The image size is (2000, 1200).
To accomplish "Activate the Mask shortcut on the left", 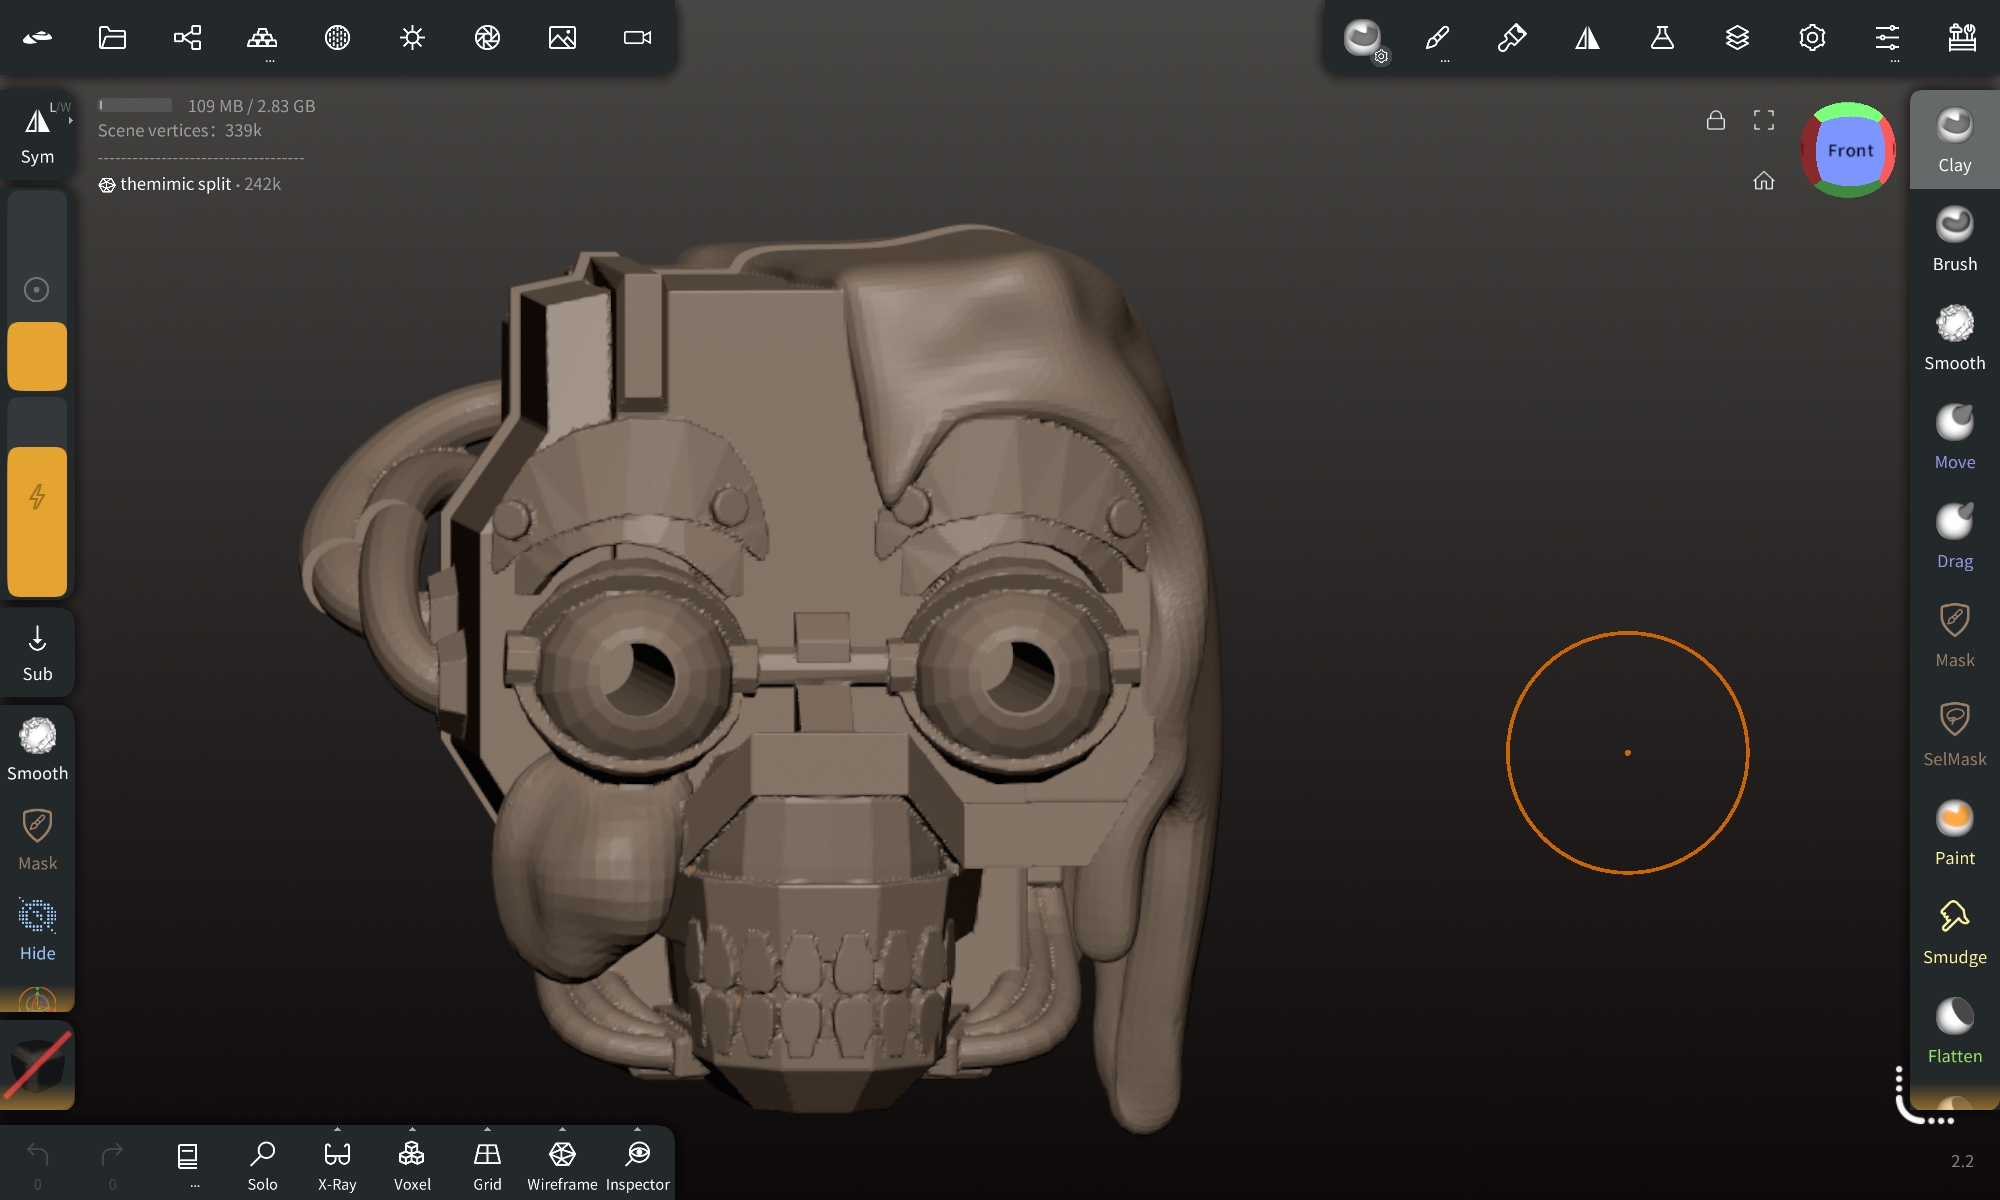I will click(37, 840).
